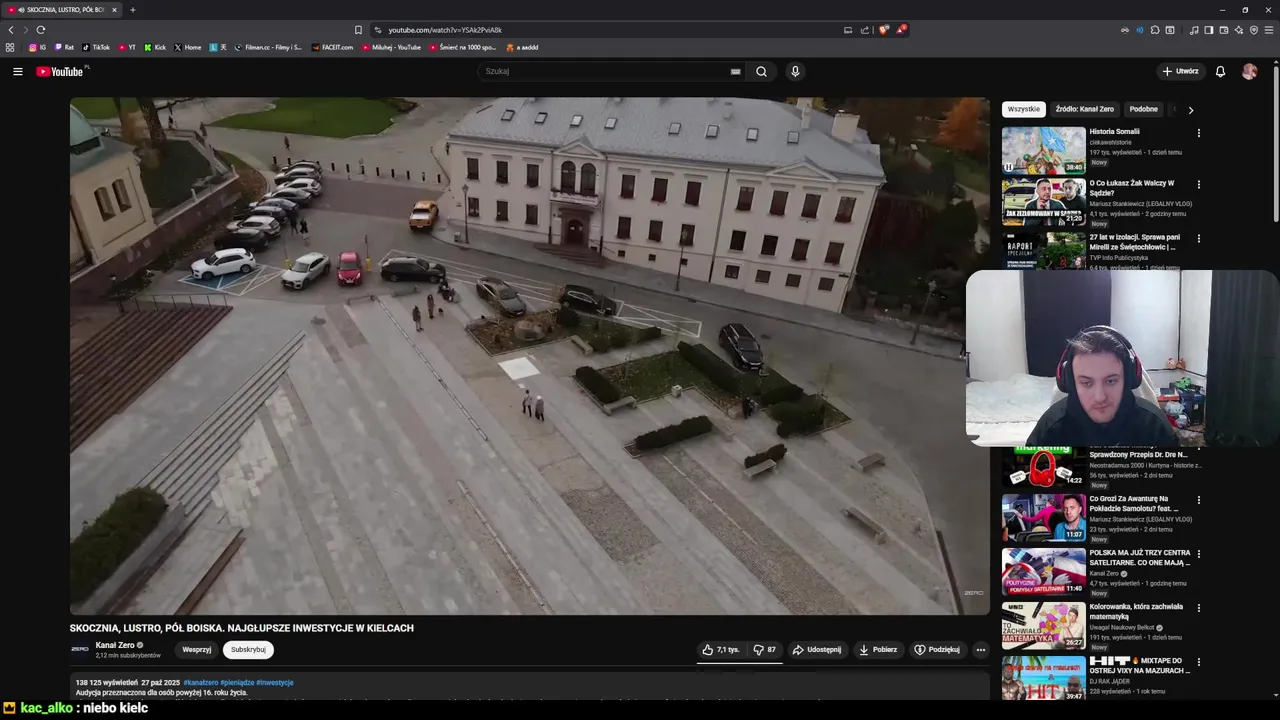Click the cast screen icon in address bar
This screenshot has height=720, width=1280.
point(848,30)
